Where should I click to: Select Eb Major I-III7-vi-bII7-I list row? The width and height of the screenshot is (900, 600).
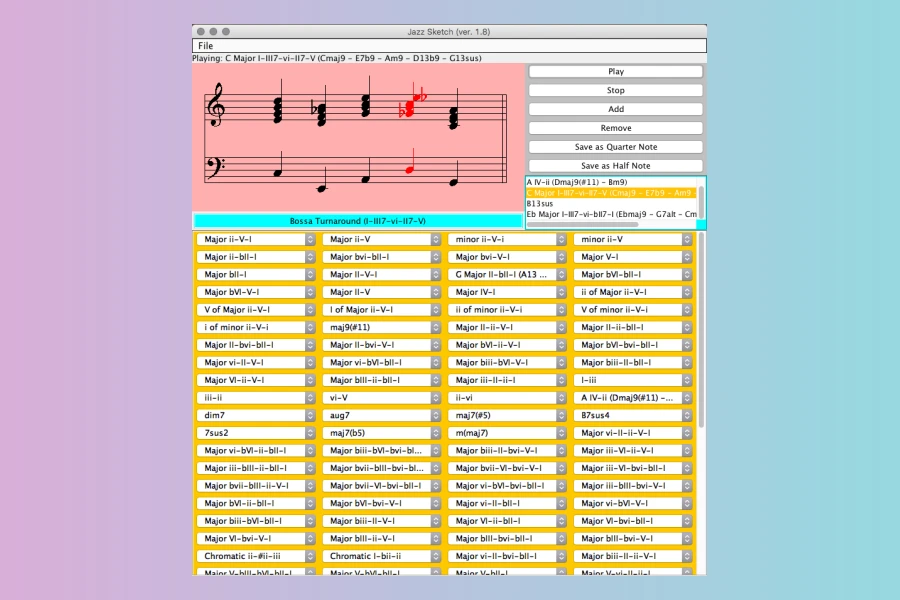(611, 214)
